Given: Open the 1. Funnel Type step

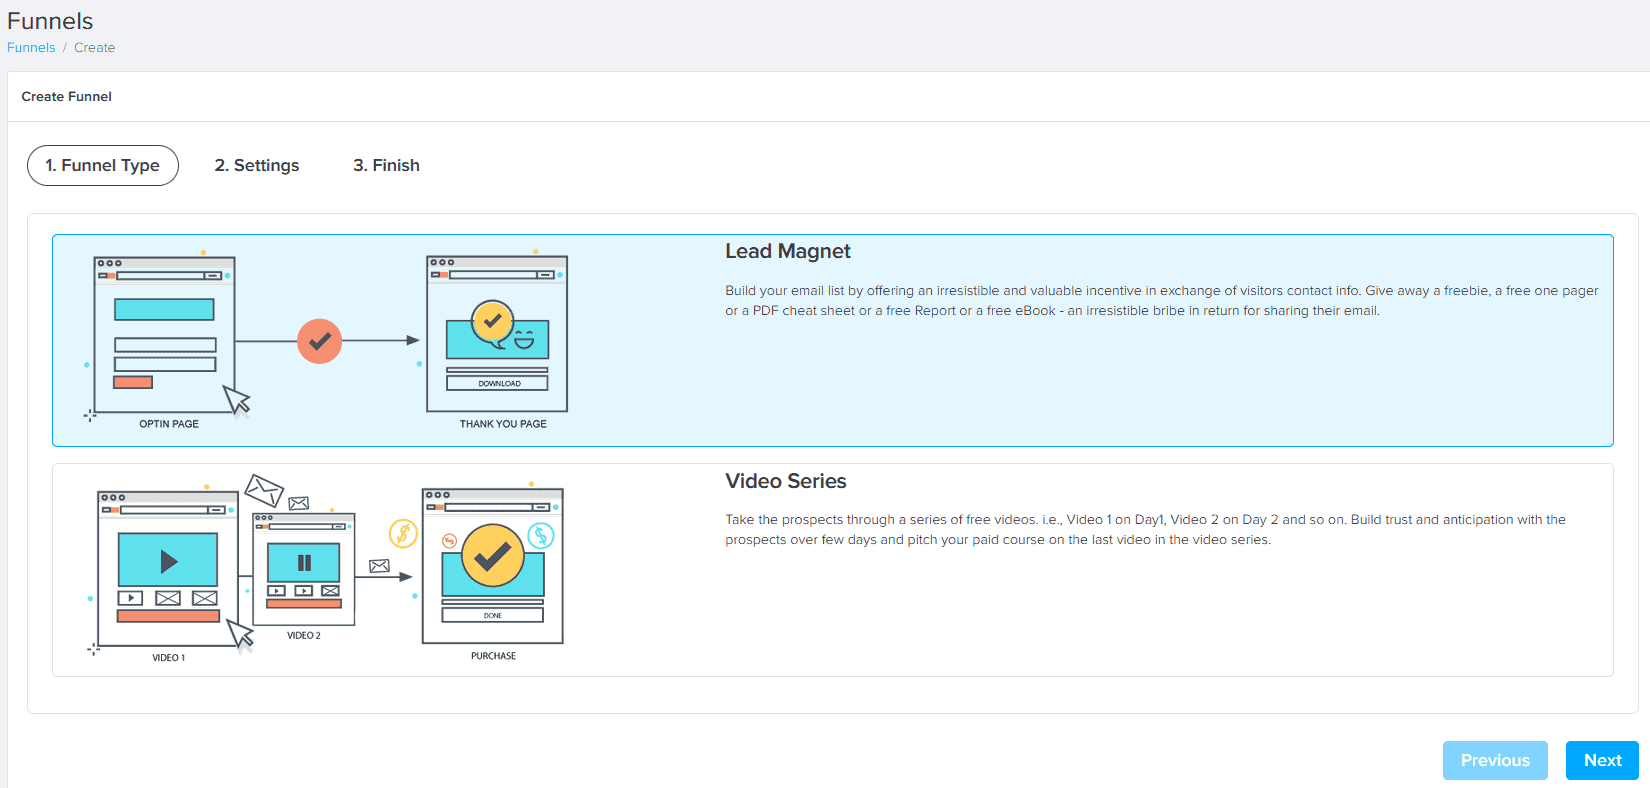Looking at the screenshot, I should click(103, 166).
